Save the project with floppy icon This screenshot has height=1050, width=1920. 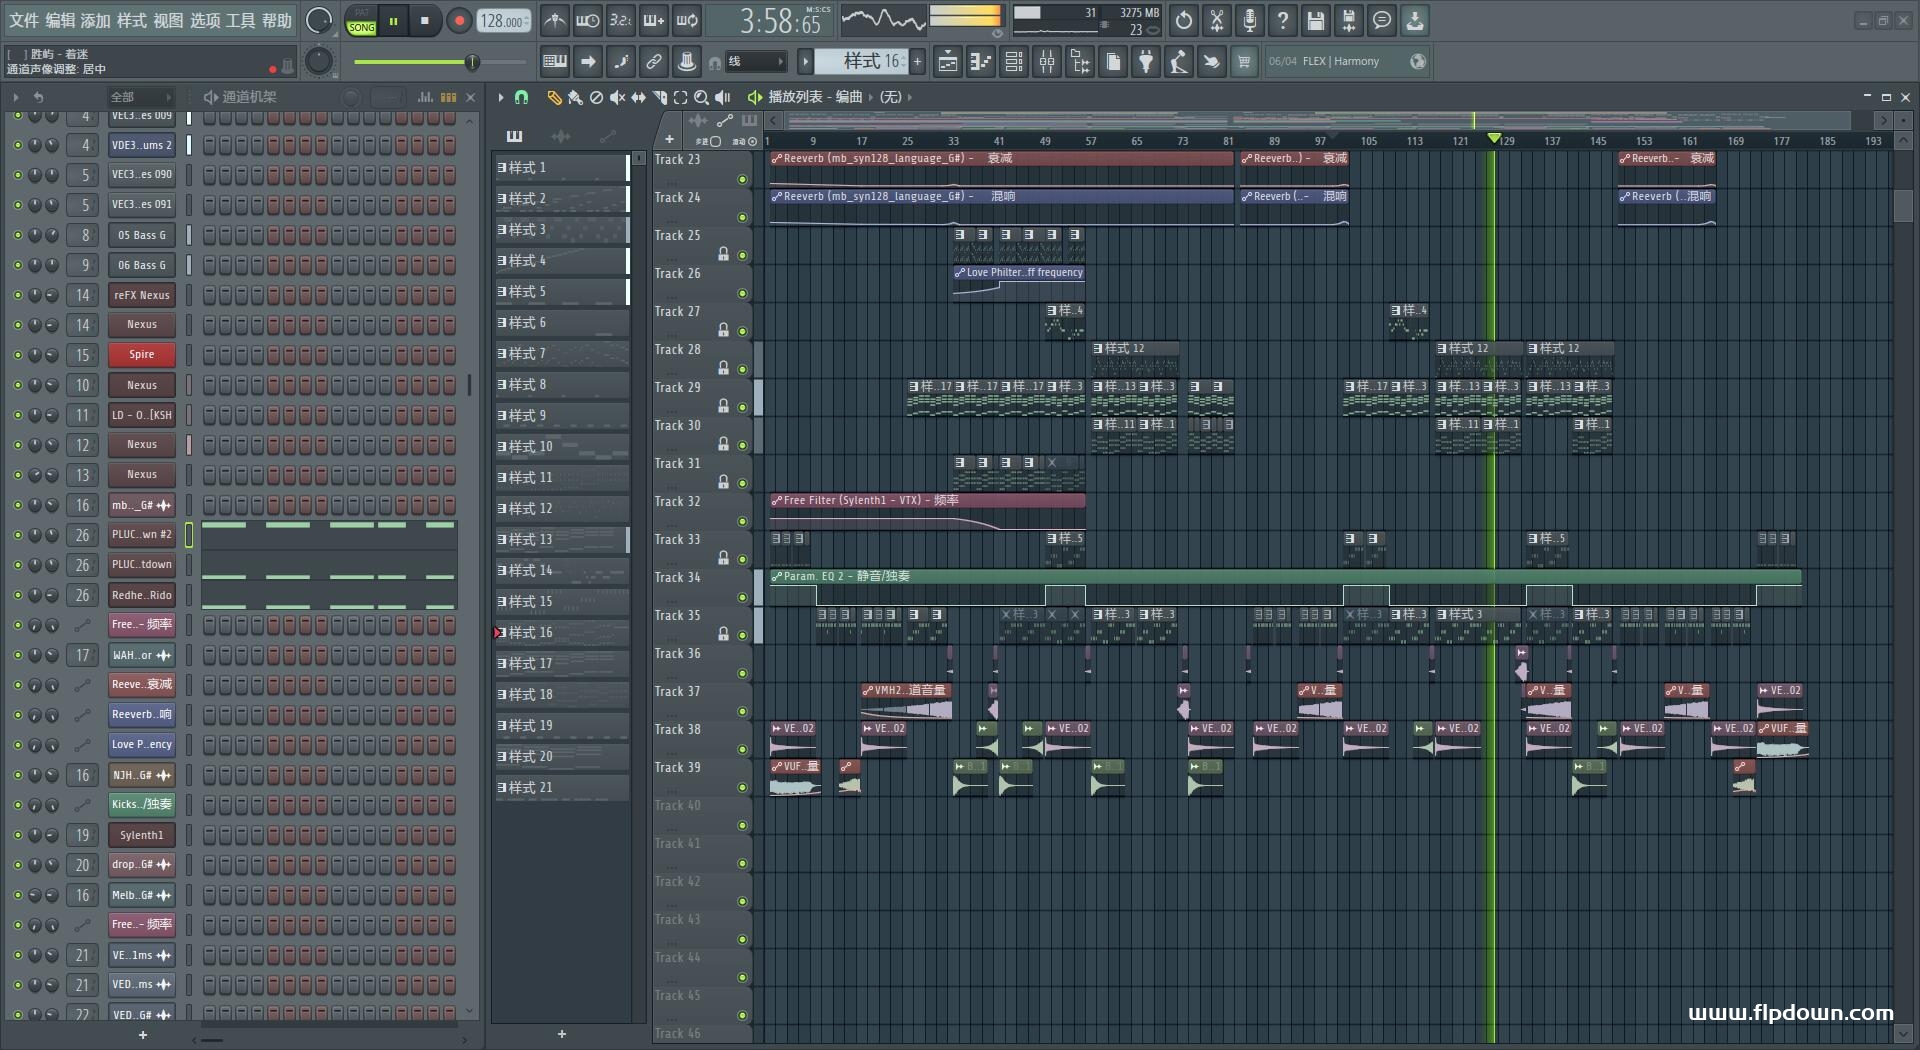click(x=1316, y=20)
